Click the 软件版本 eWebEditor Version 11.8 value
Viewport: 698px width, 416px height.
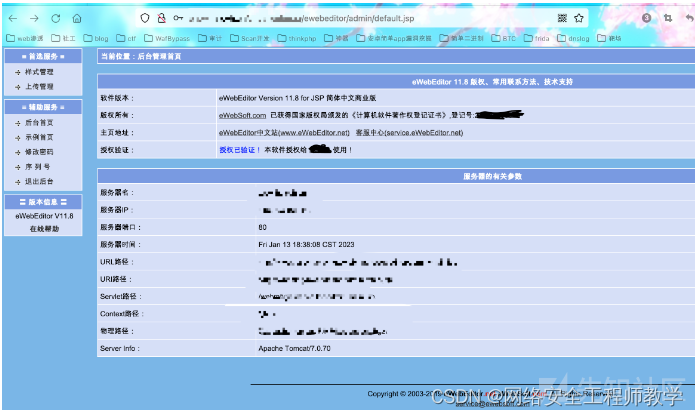point(297,98)
